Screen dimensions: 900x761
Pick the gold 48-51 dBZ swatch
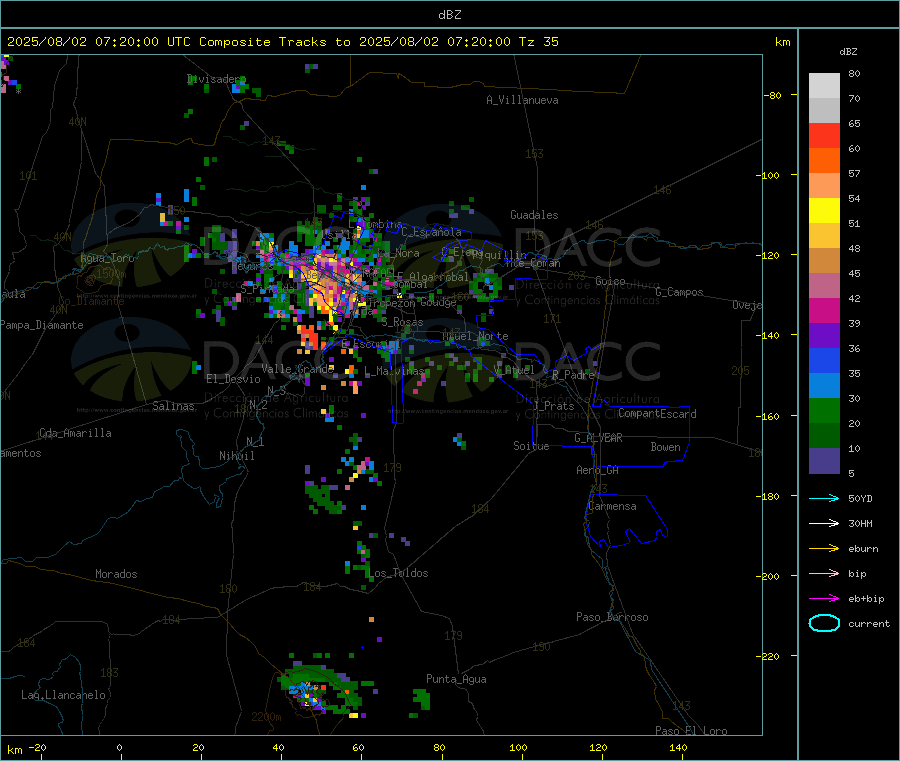pyautogui.click(x=824, y=236)
